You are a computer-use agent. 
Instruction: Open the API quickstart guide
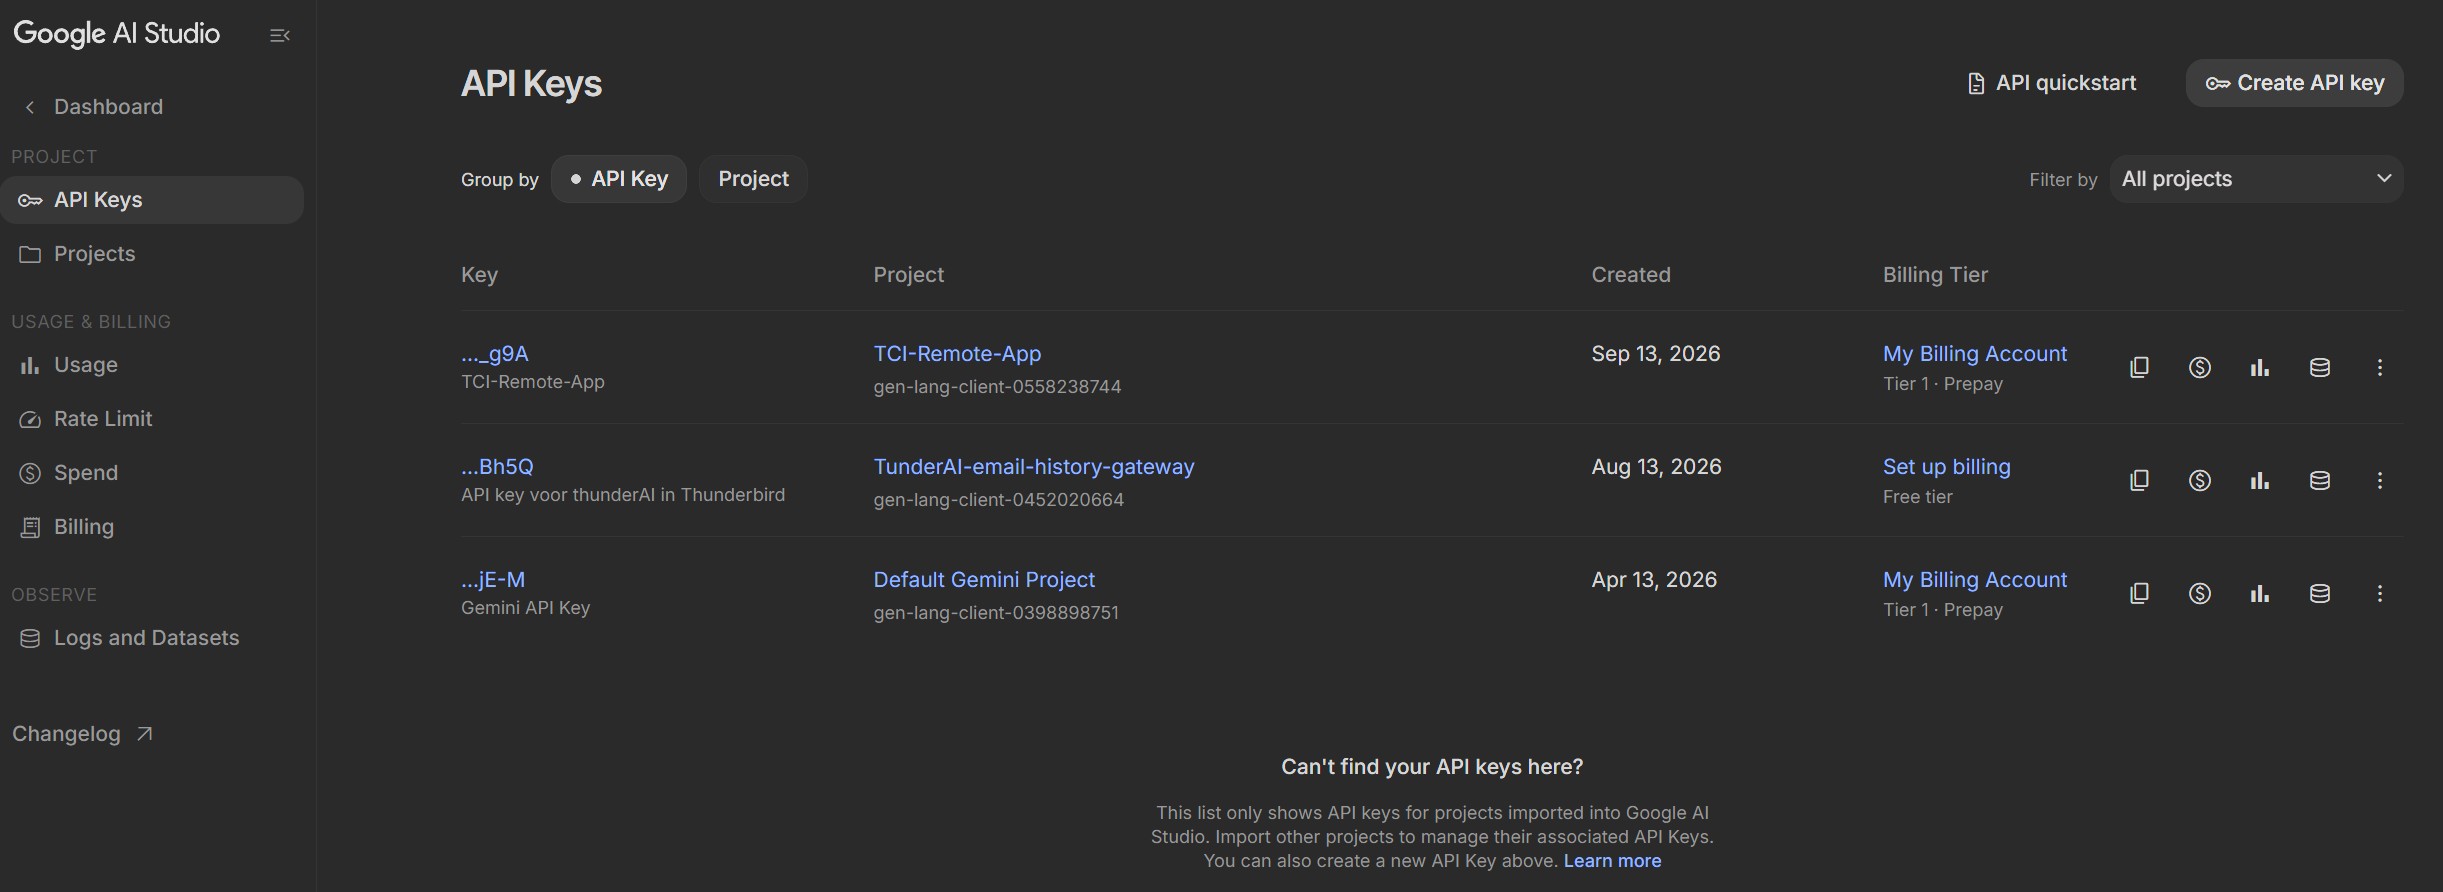2051,83
